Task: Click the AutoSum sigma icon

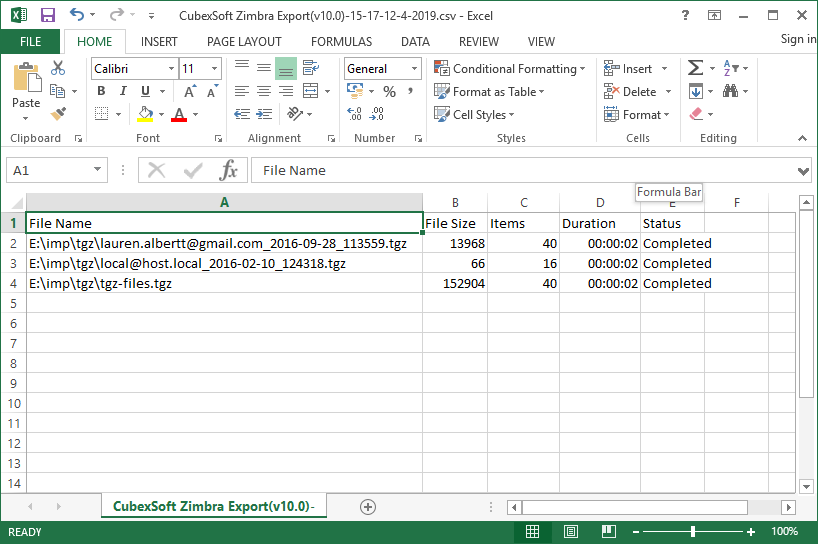Action: click(695, 68)
